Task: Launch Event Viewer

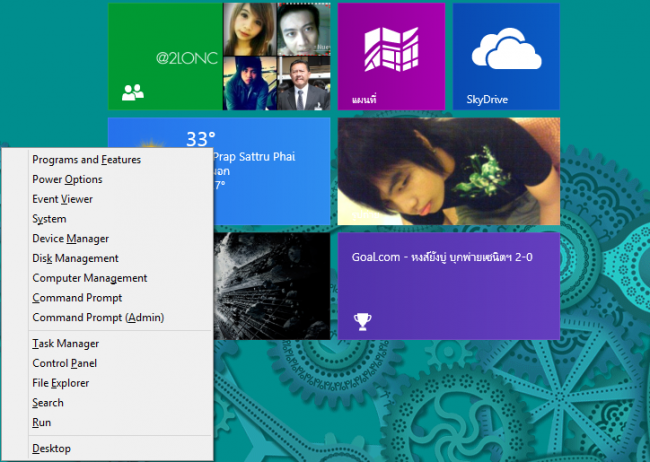Action: pos(62,199)
